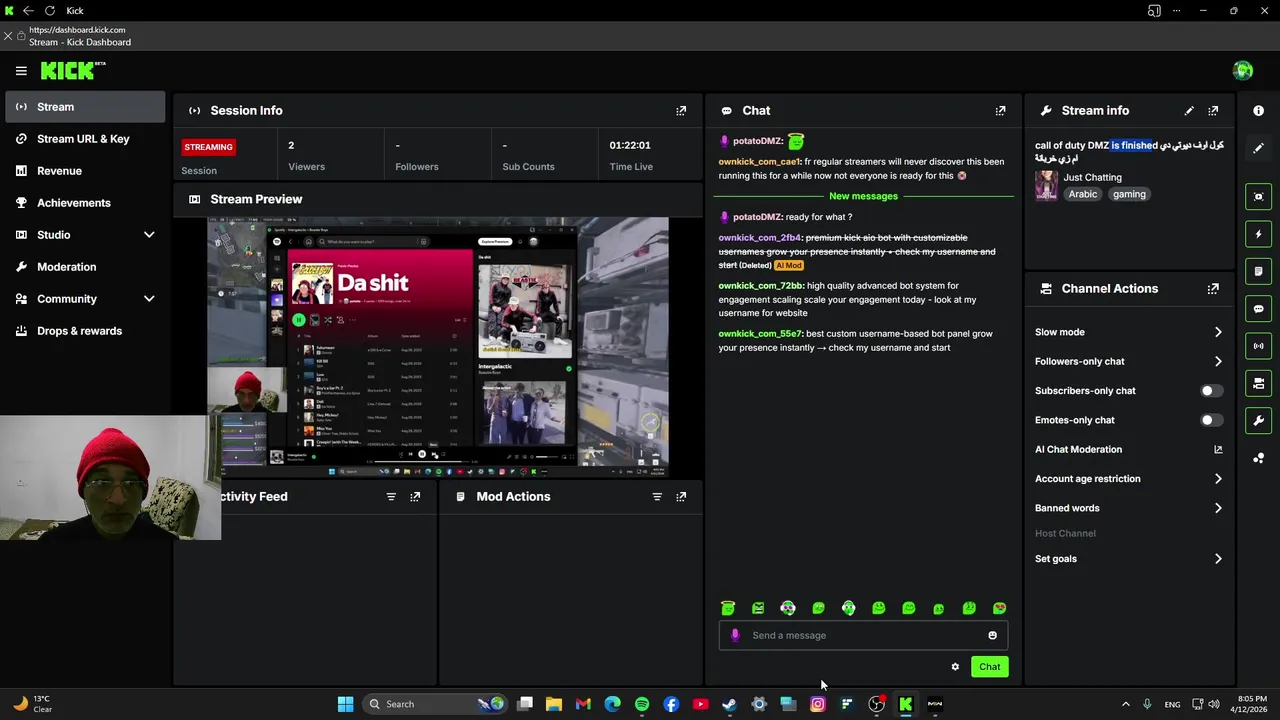Toggle the chat bubble widget icon
The width and height of the screenshot is (1280, 720).
tap(1259, 309)
